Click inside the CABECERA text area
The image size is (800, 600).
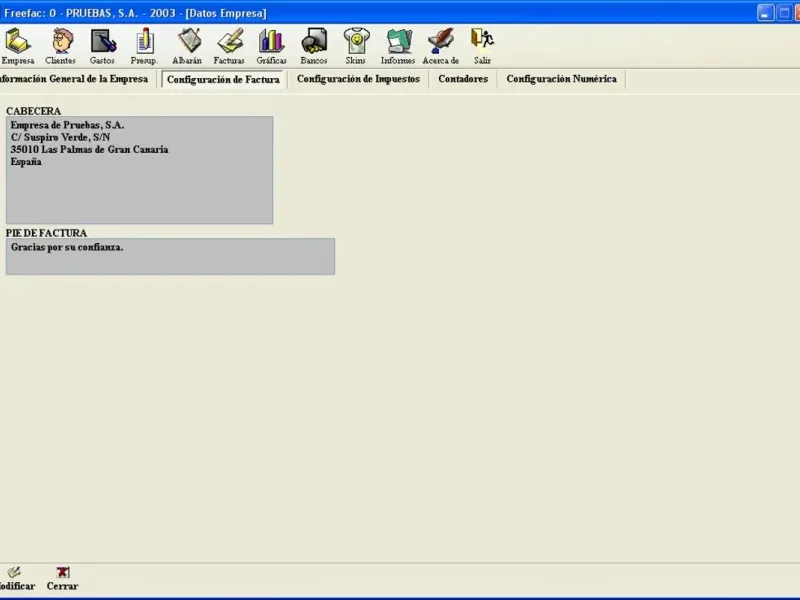[x=139, y=170]
